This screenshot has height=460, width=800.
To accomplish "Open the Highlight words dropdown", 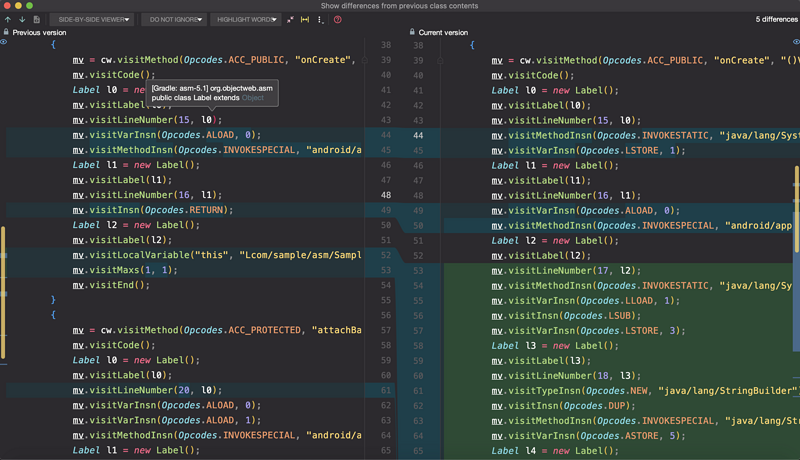I will [x=246, y=19].
